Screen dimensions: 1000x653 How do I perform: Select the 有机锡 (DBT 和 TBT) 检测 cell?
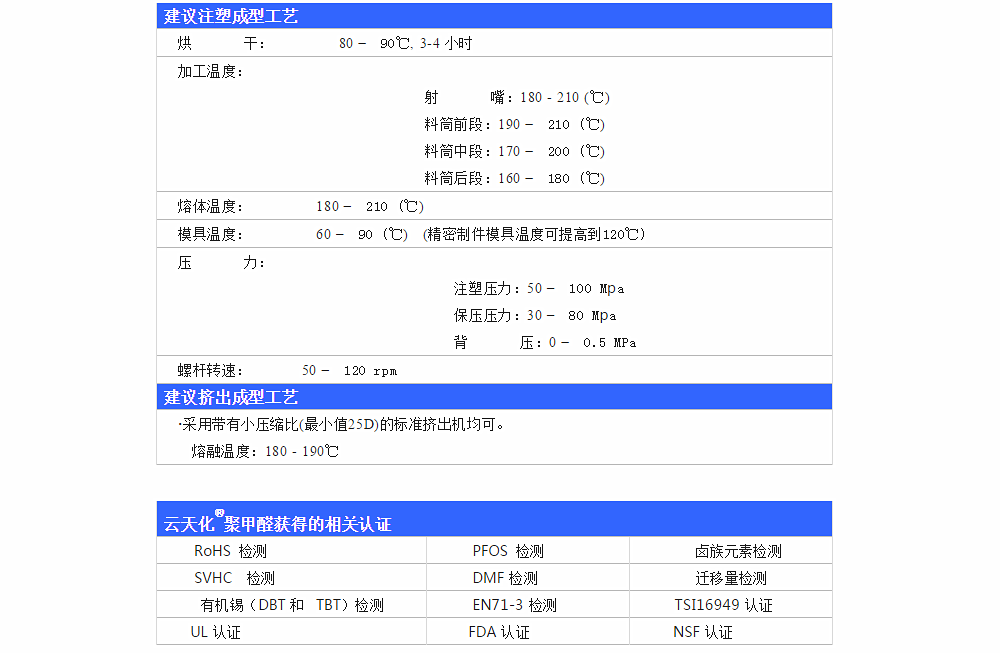click(292, 605)
